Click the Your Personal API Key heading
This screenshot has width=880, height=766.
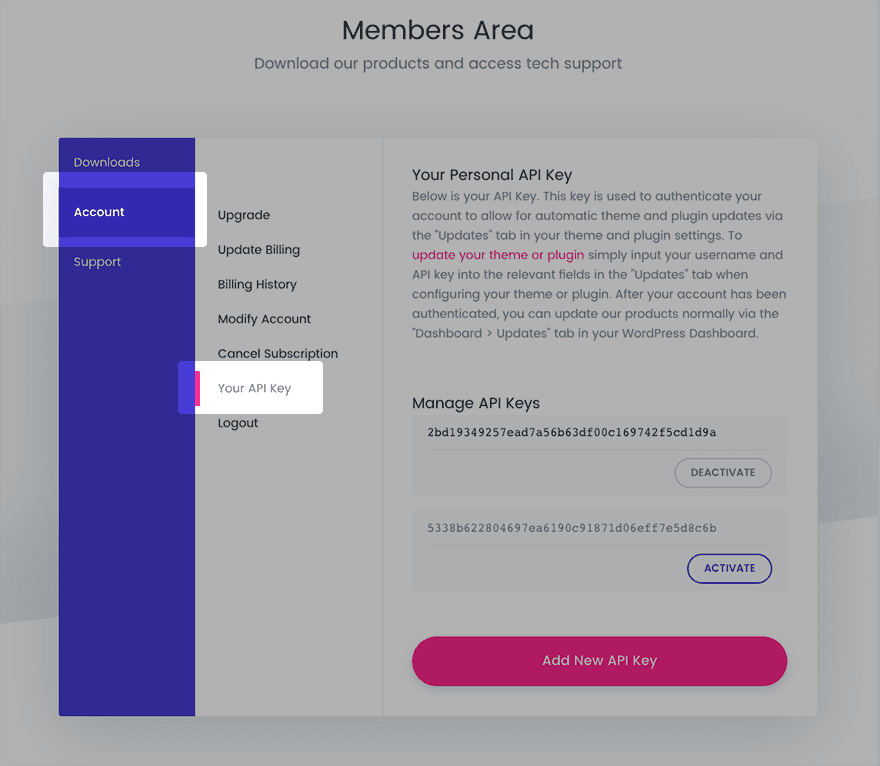tap(492, 176)
